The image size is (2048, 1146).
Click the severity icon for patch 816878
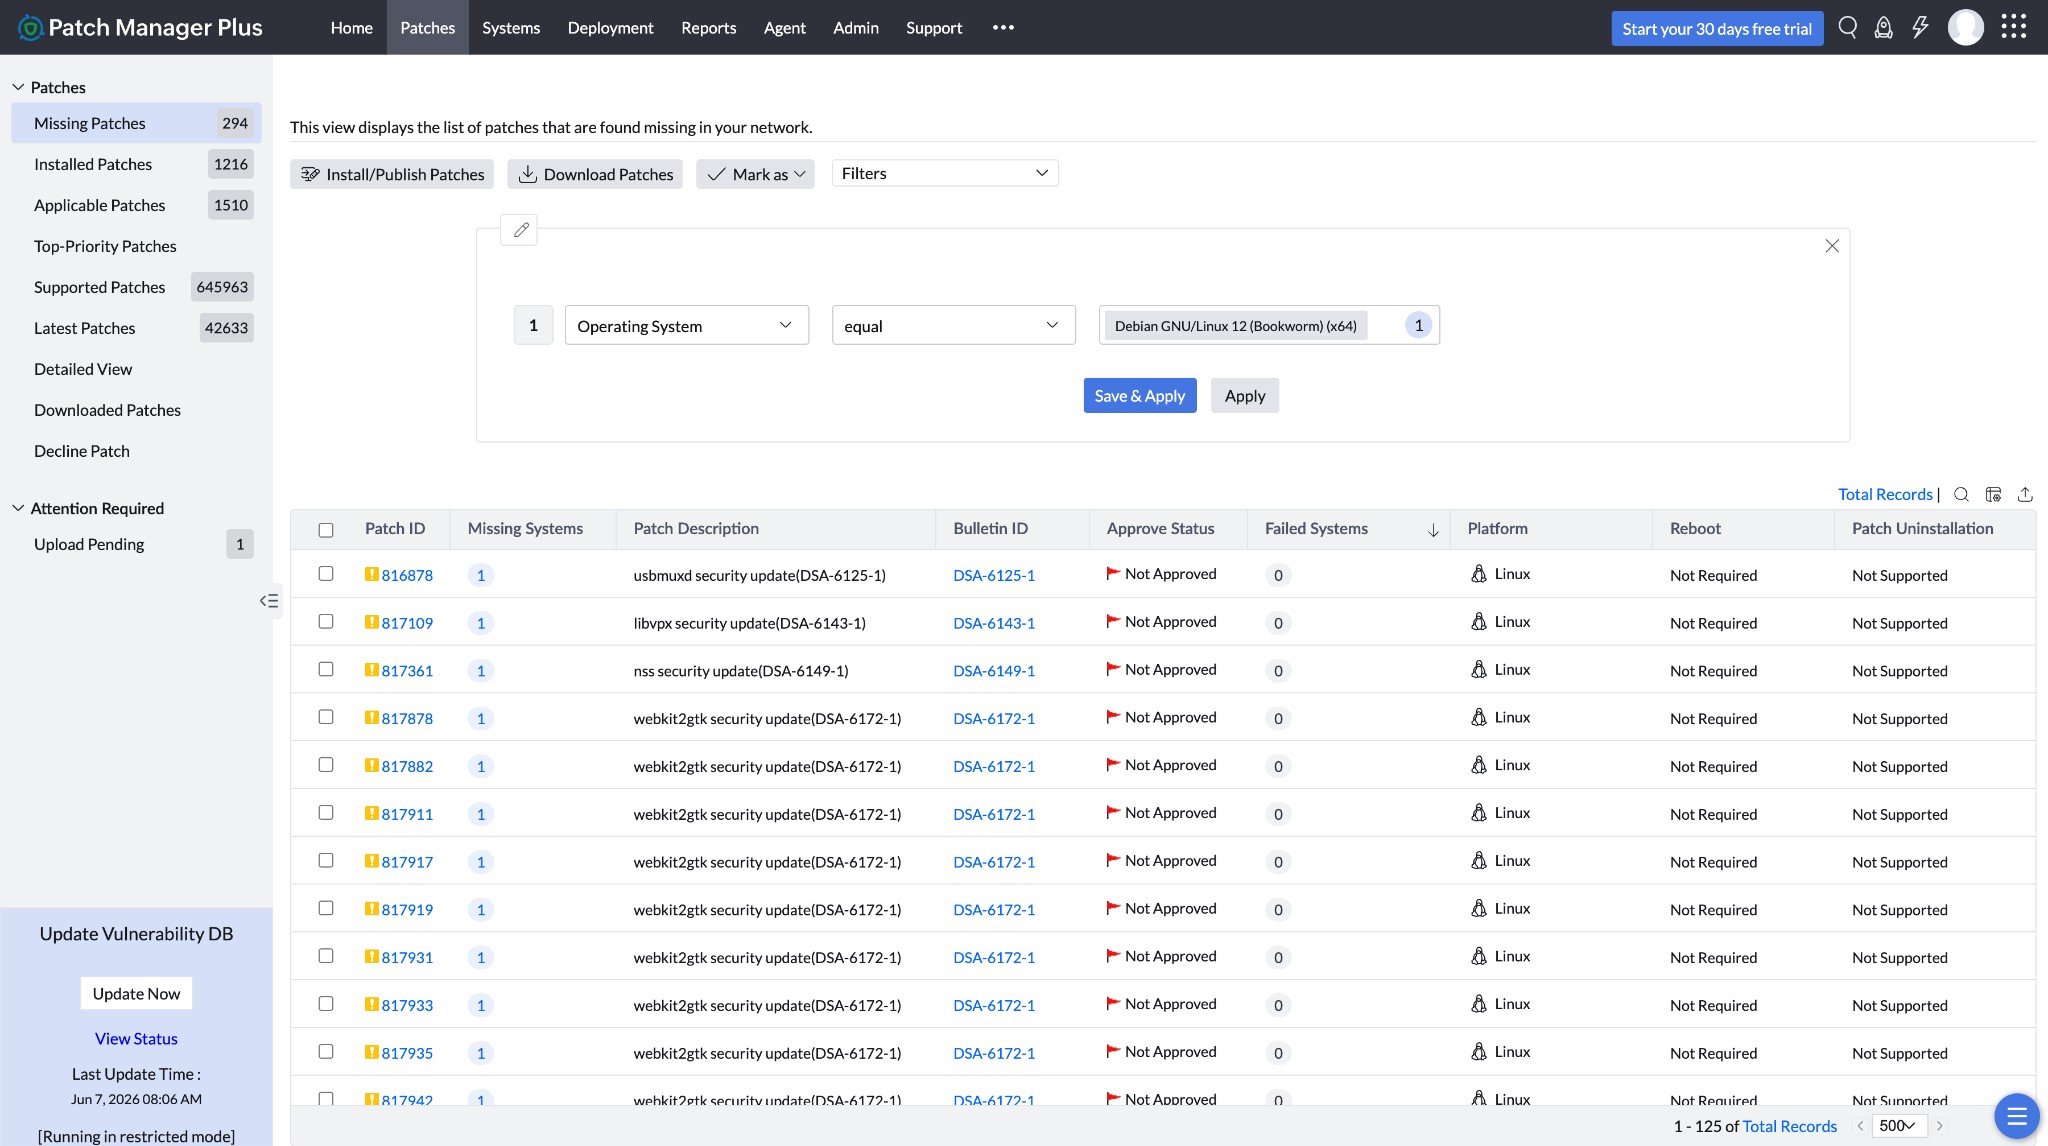click(371, 574)
